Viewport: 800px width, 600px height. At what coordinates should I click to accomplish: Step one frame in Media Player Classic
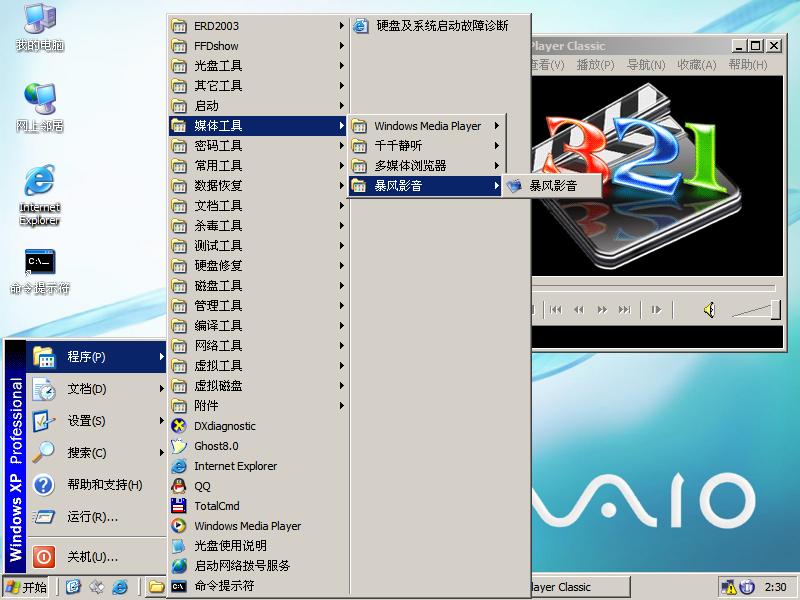(x=657, y=309)
